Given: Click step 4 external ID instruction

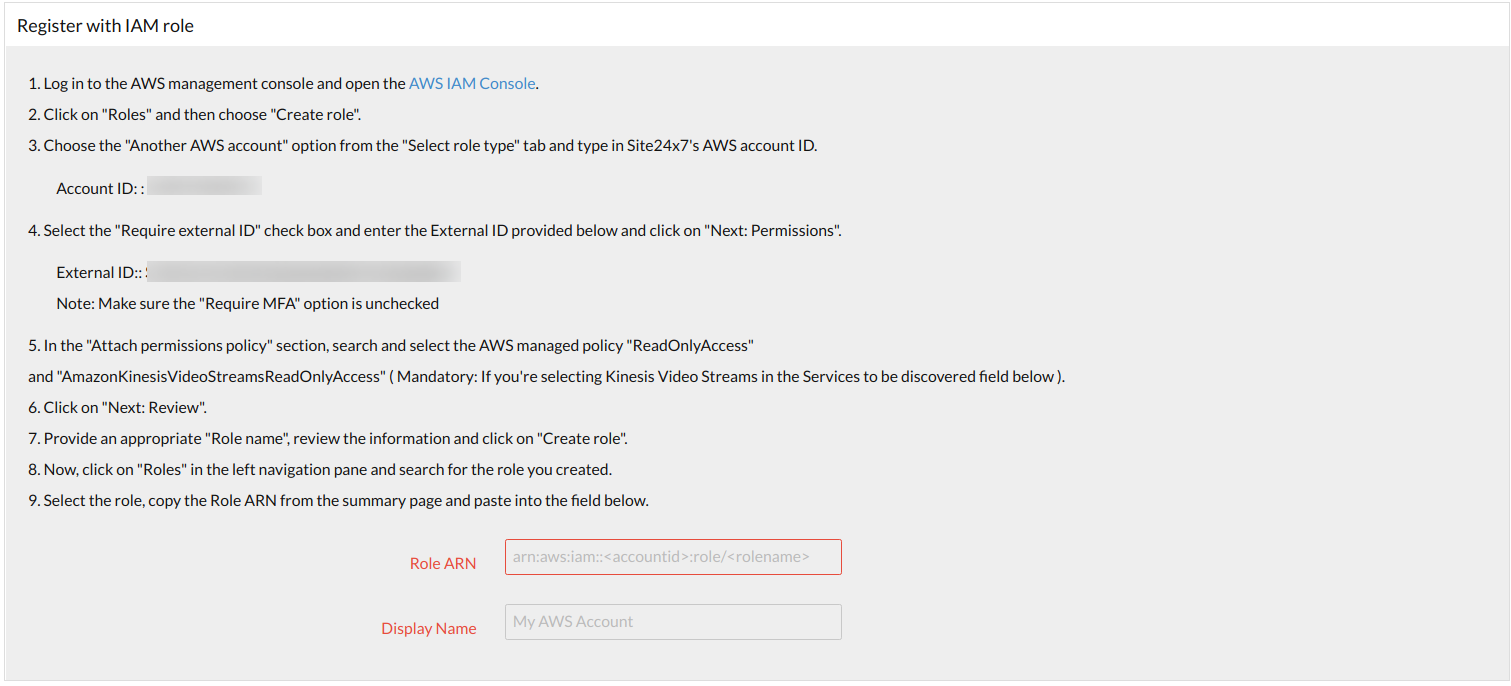Looking at the screenshot, I should click(x=436, y=230).
